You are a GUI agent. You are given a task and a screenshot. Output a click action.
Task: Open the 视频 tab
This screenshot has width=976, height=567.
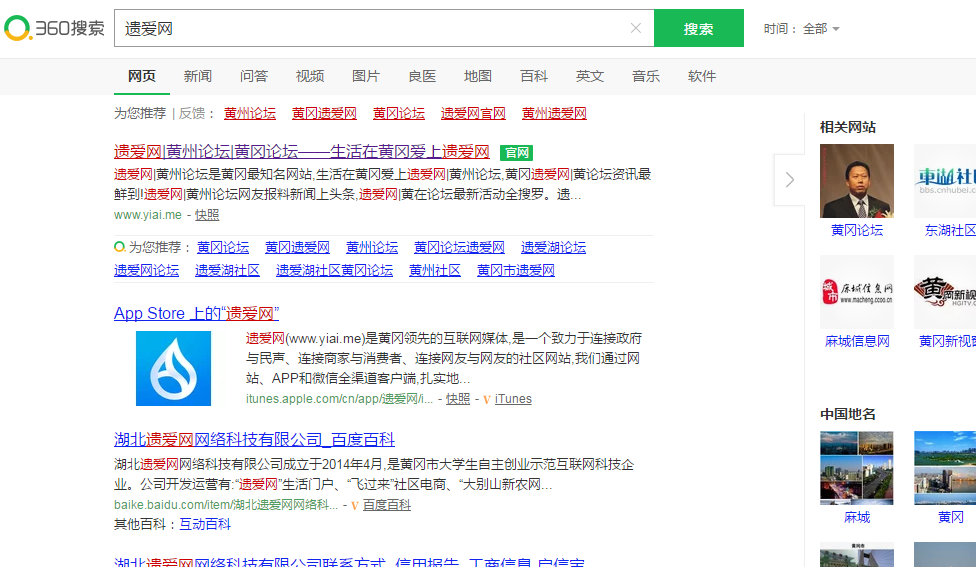point(309,77)
